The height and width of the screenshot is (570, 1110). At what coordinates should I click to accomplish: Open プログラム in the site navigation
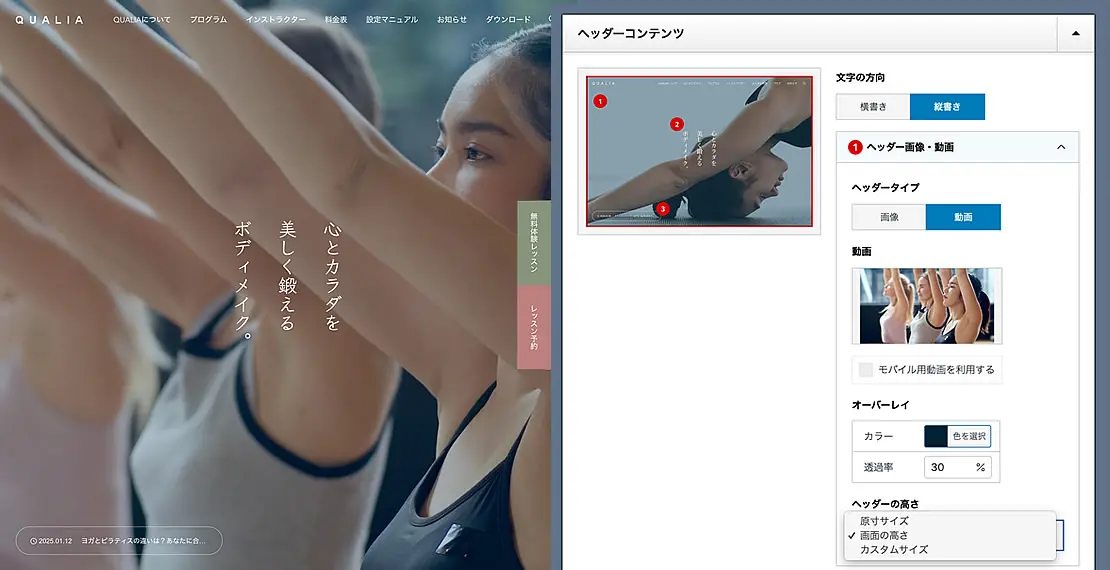(x=208, y=20)
